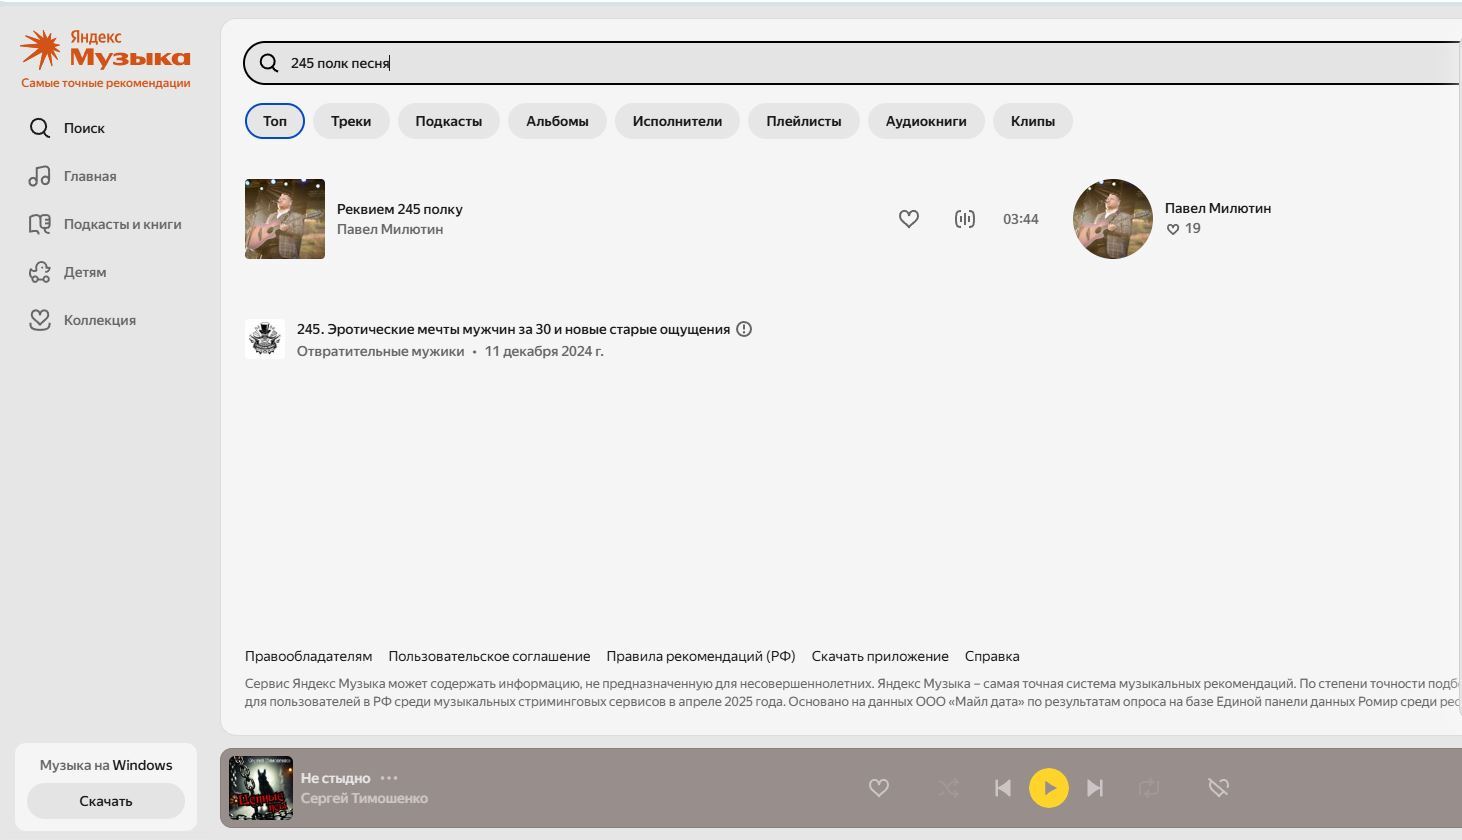Click the explicit info icon beside podcast title
The width and height of the screenshot is (1462, 840).
(744, 329)
